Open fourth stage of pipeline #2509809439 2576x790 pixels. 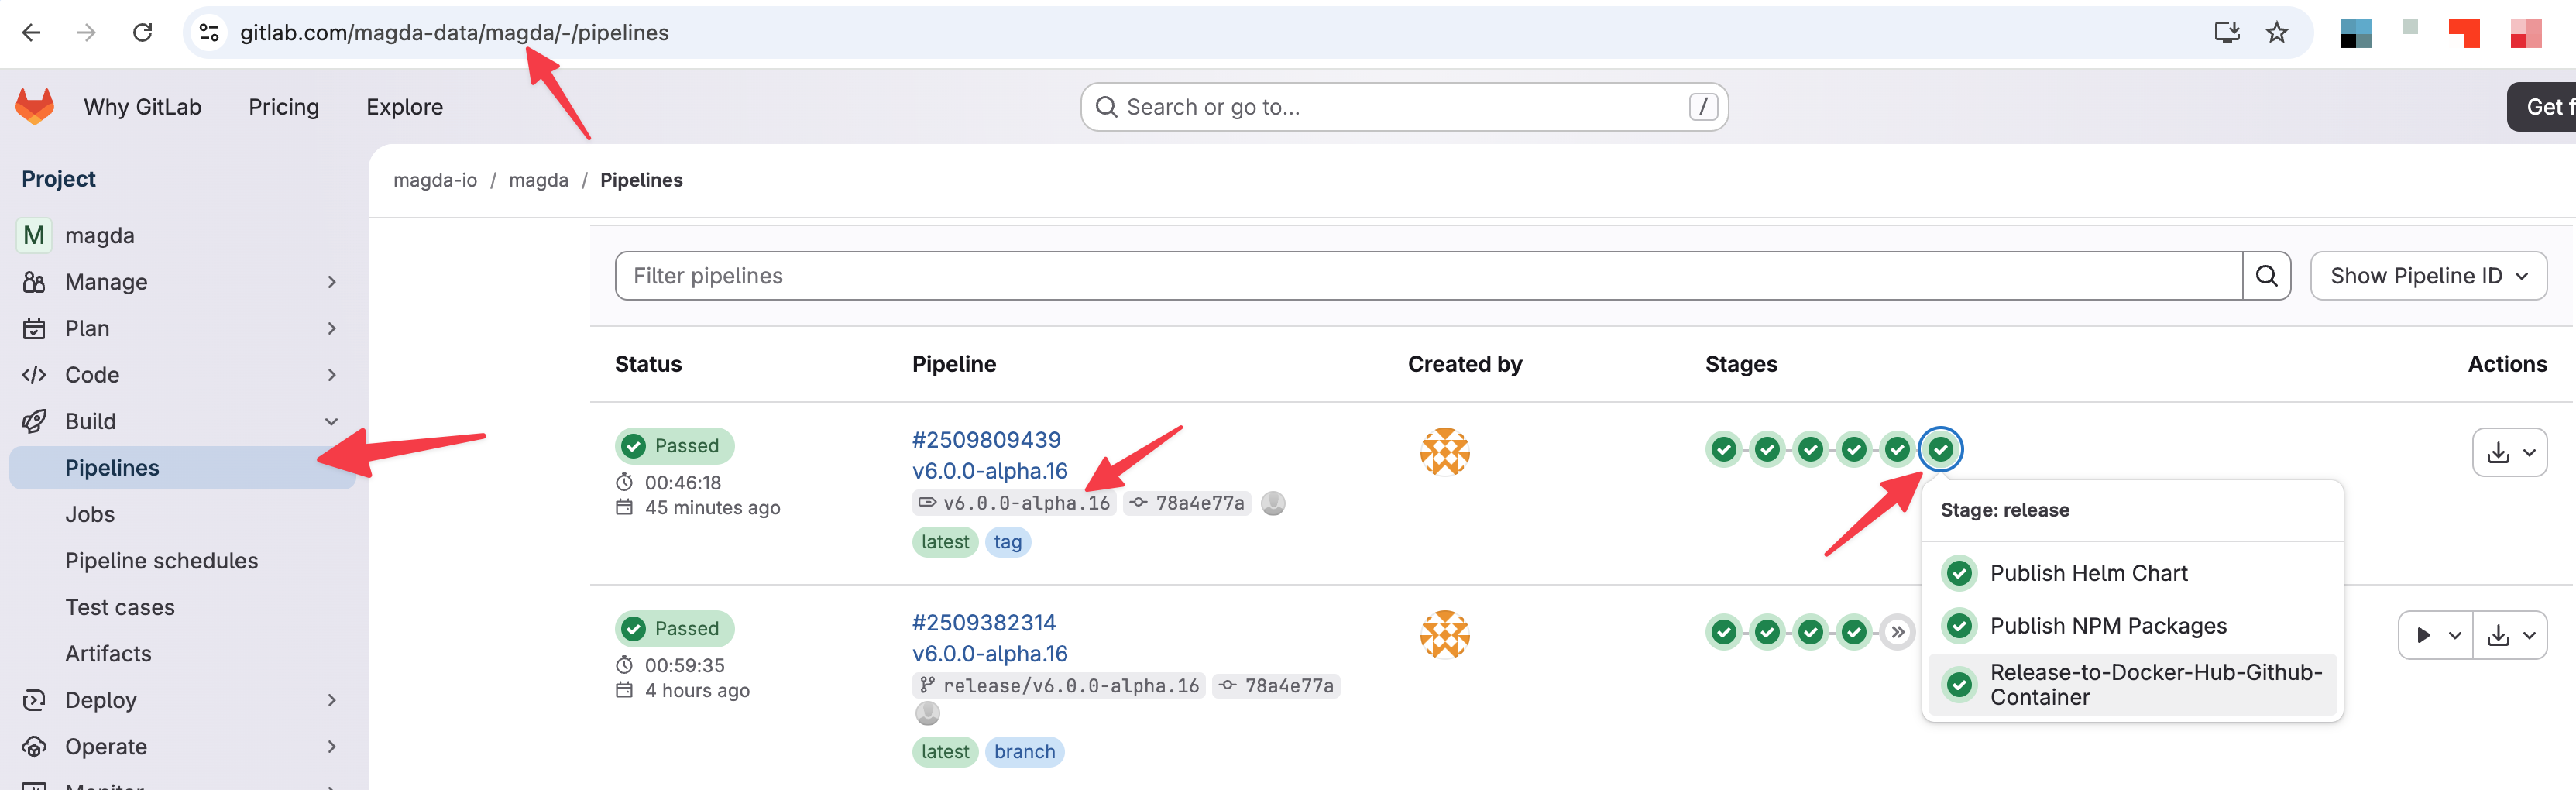tap(1854, 450)
